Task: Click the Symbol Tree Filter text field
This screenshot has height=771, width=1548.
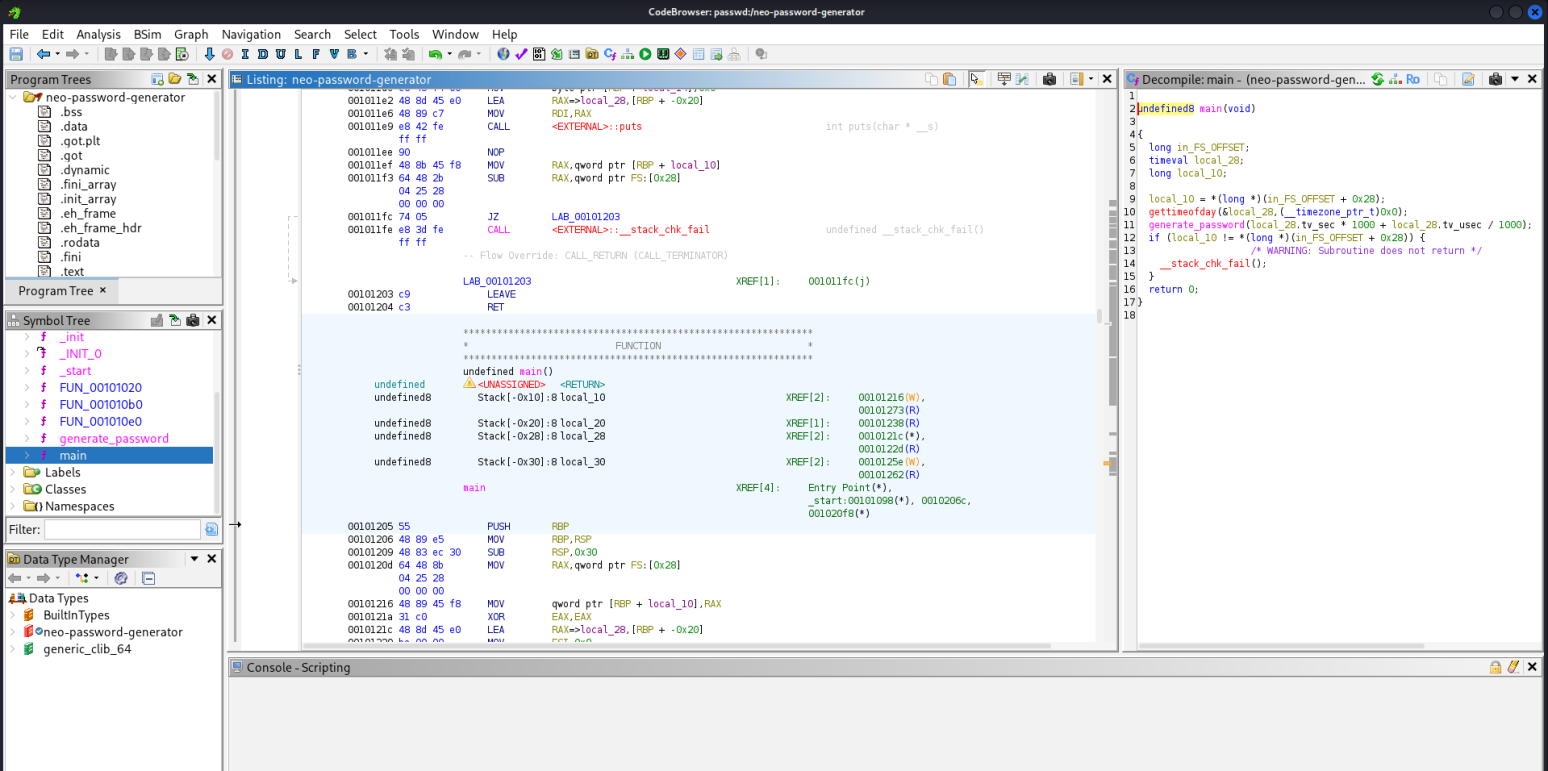Action: 122,529
